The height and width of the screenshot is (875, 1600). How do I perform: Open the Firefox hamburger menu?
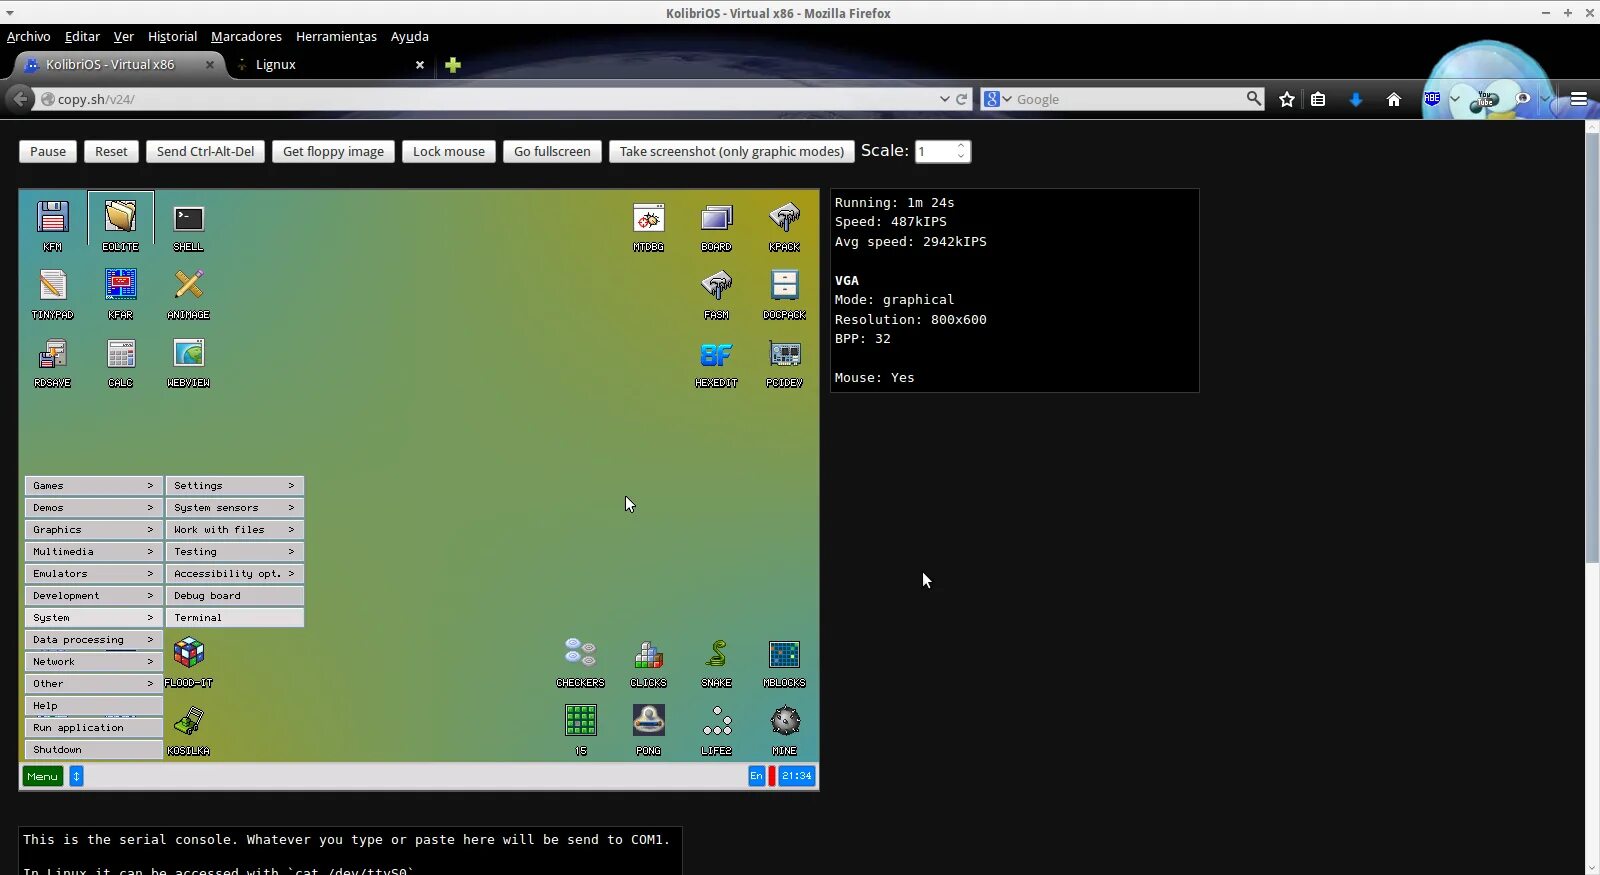click(x=1579, y=99)
